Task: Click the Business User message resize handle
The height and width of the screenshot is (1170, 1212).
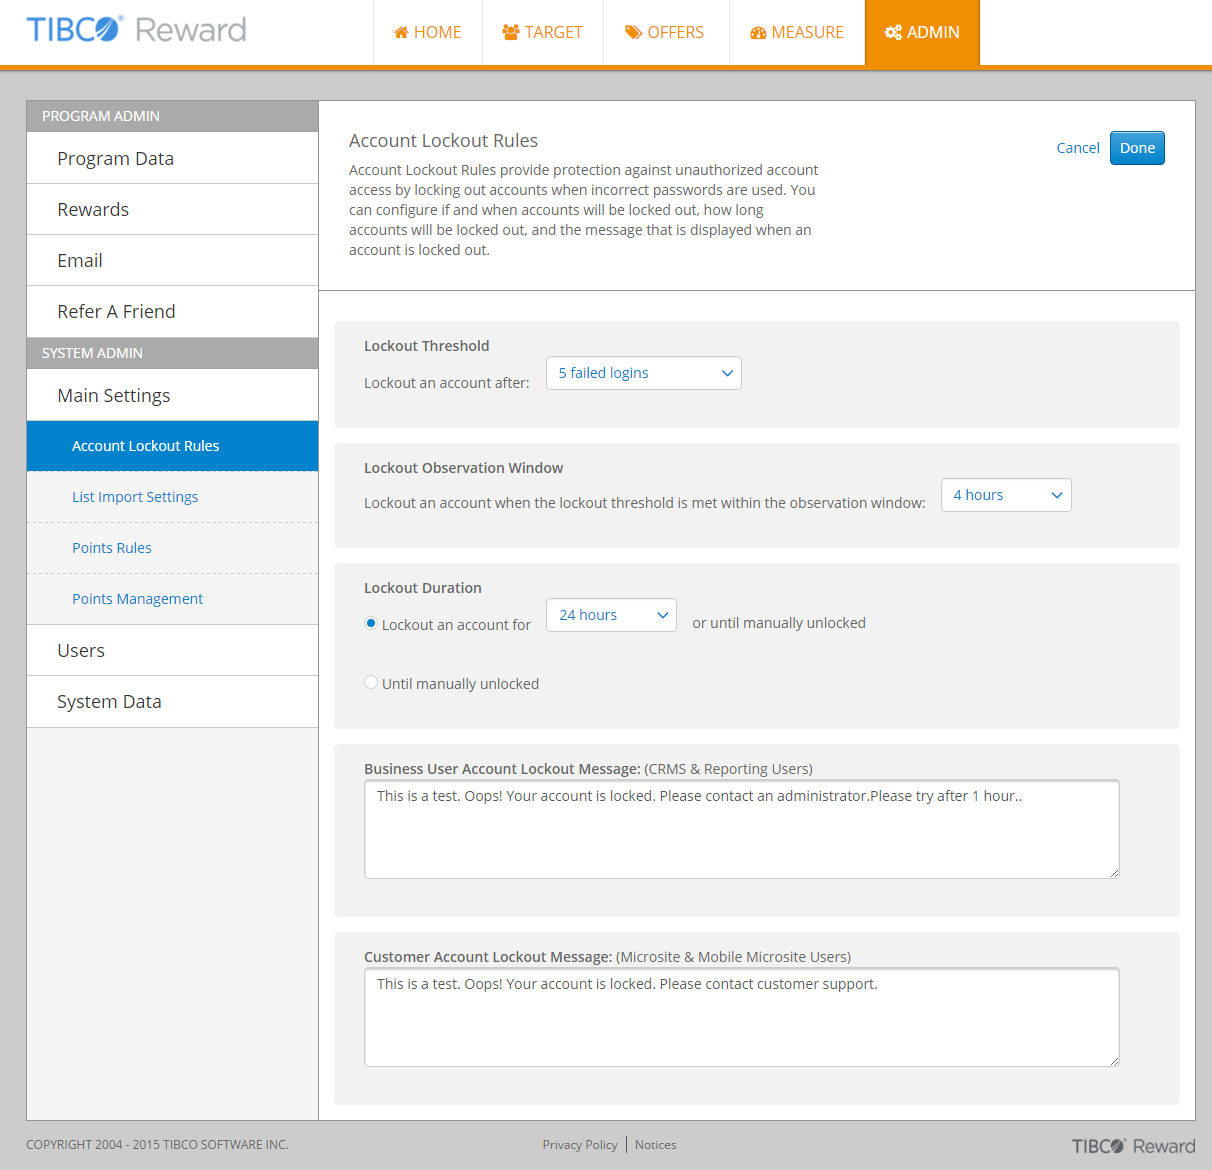Action: tap(1114, 873)
